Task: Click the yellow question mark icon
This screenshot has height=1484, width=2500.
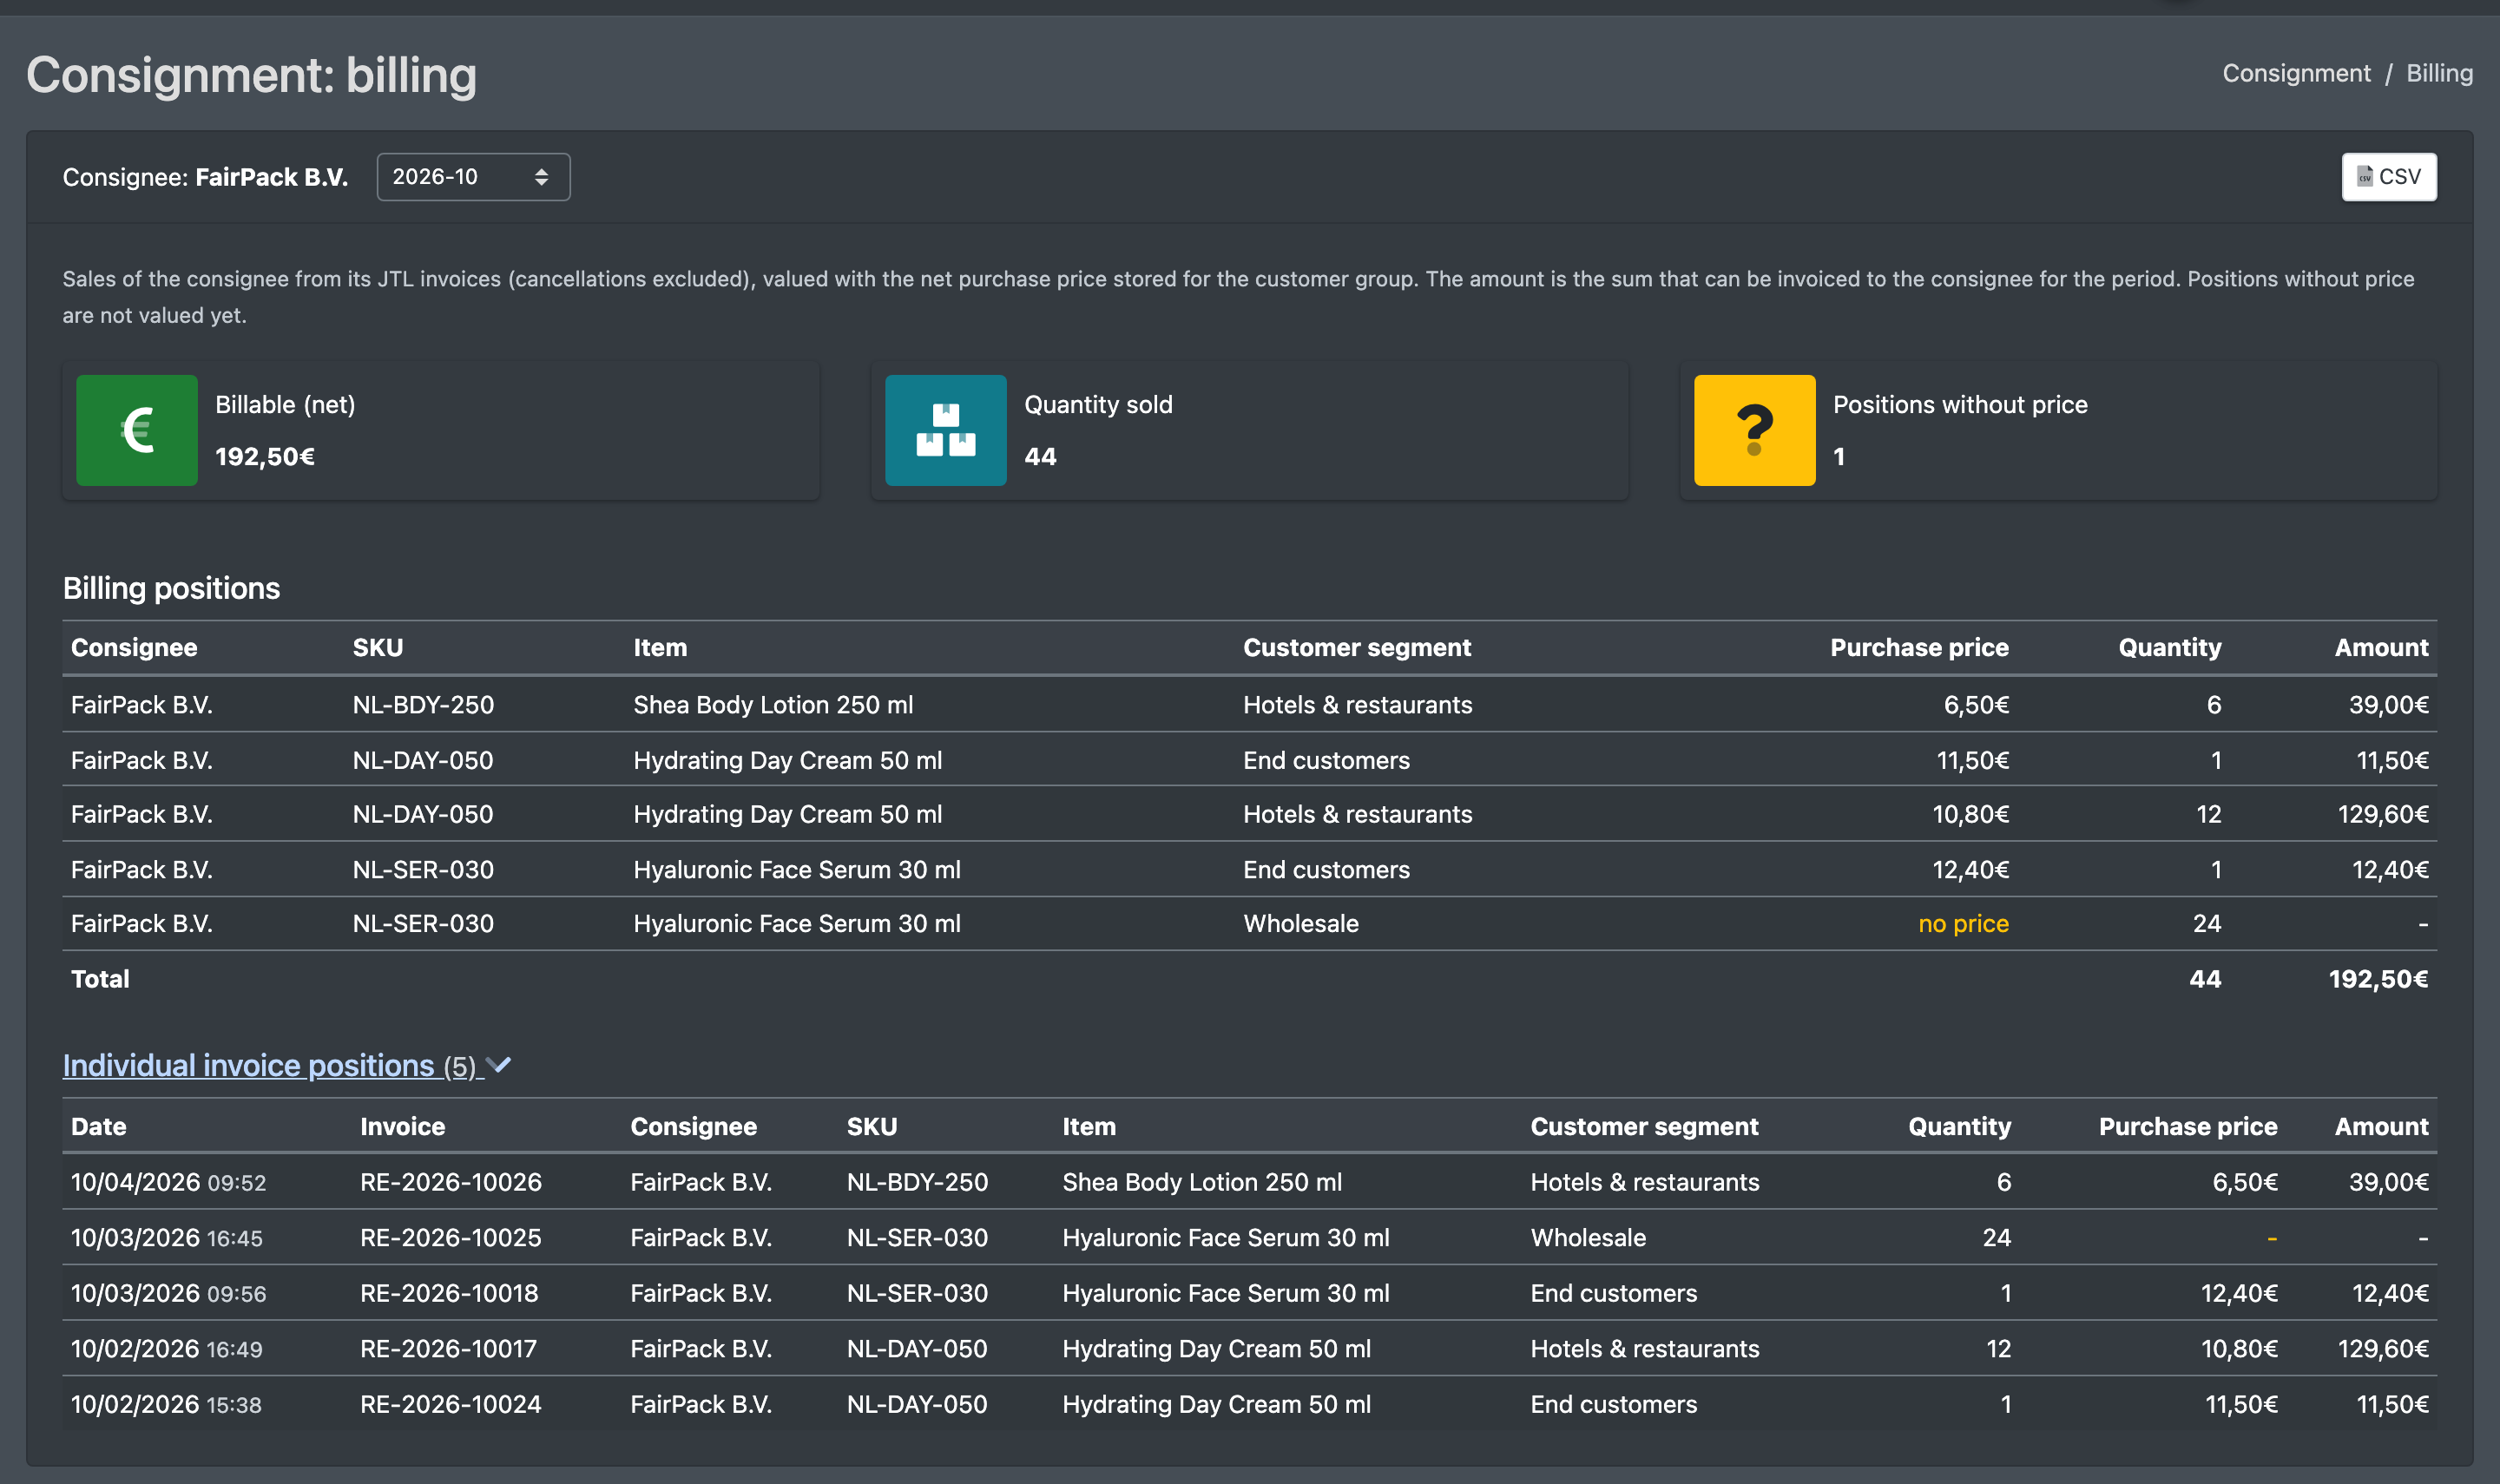Action: click(1754, 430)
